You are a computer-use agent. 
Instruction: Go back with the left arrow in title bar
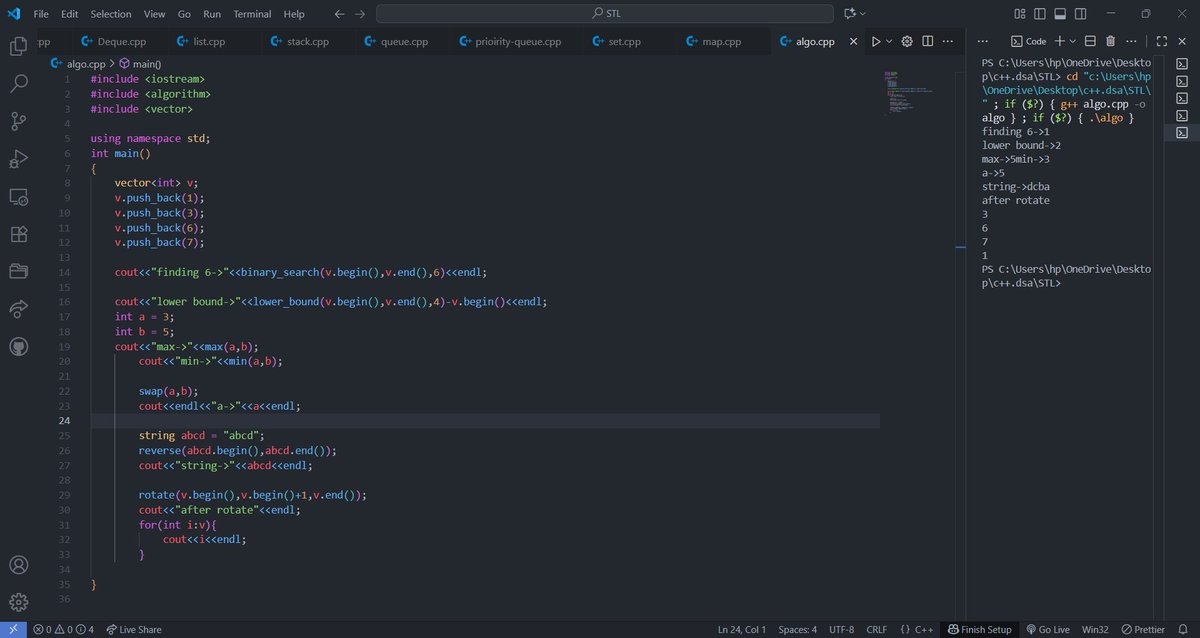(340, 14)
